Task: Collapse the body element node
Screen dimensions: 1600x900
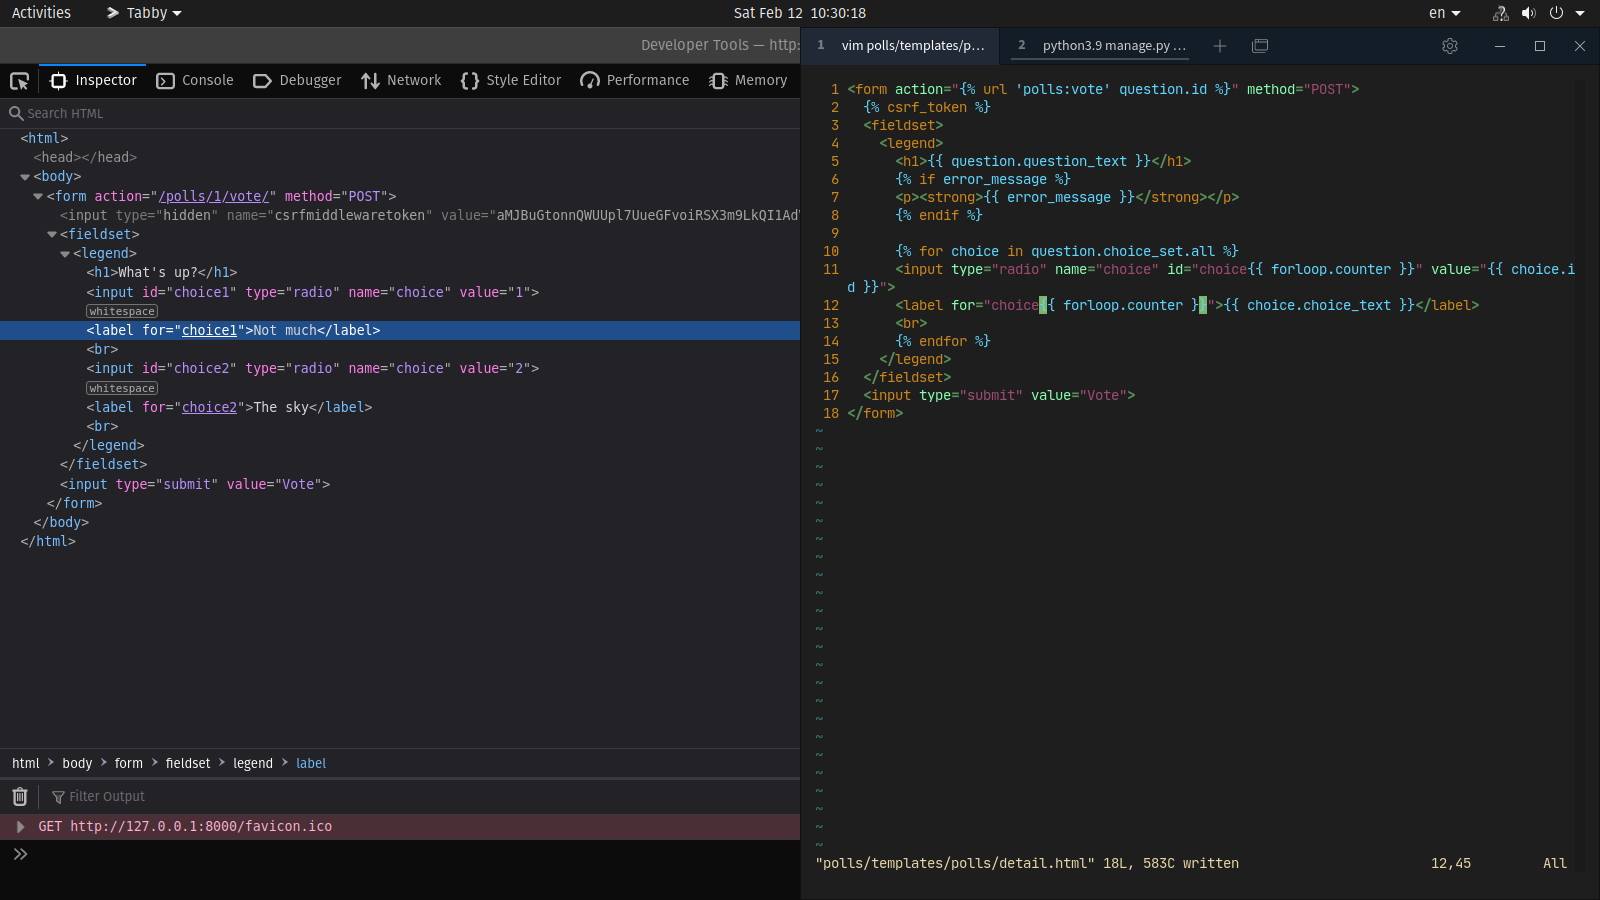Action: pyautogui.click(x=25, y=177)
